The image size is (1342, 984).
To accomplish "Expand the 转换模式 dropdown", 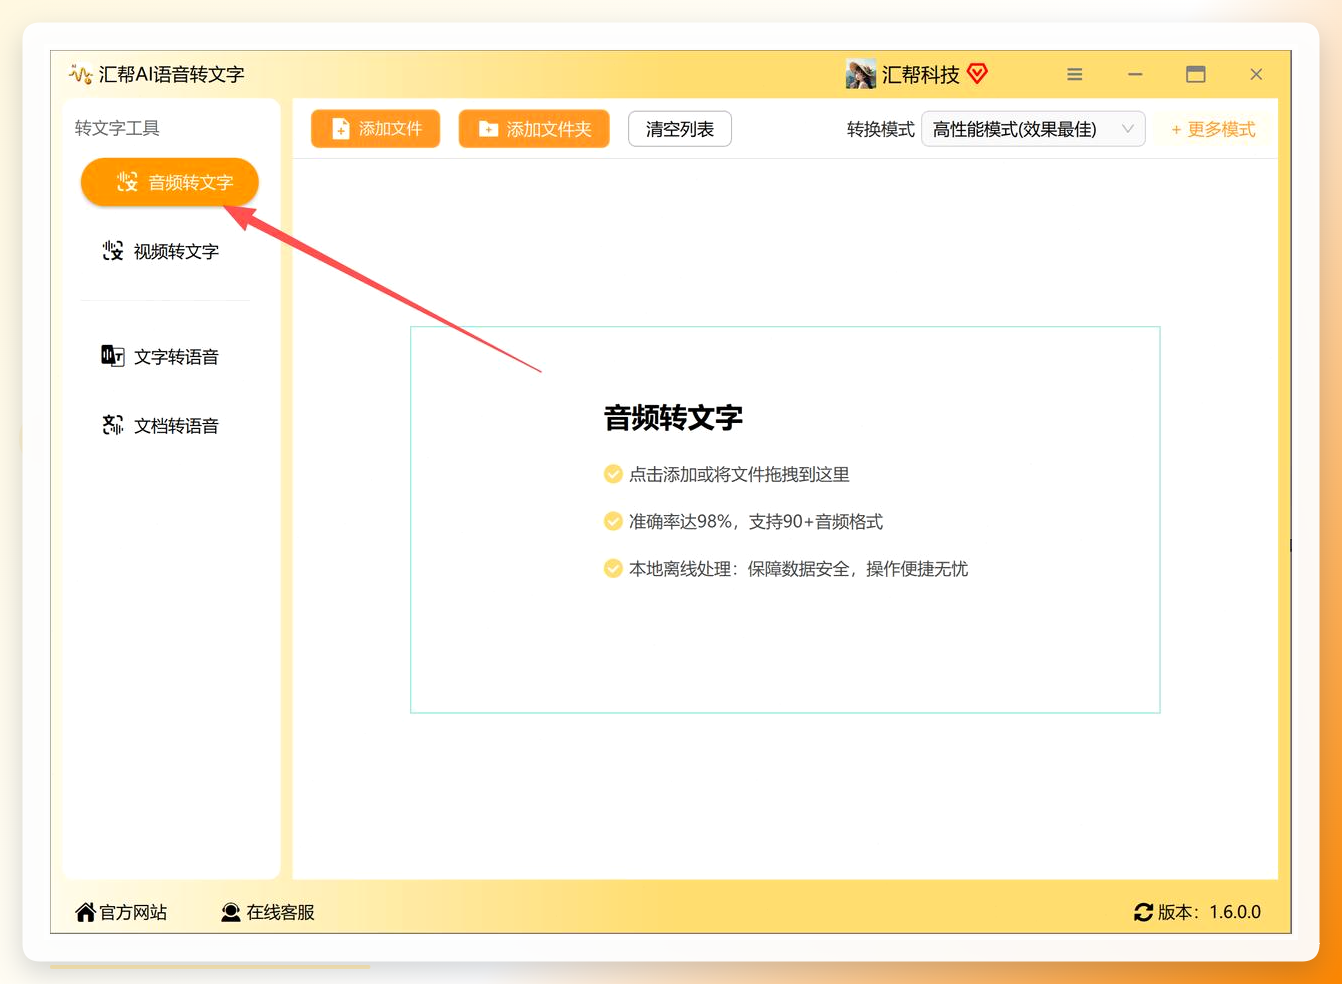I will click(1033, 129).
